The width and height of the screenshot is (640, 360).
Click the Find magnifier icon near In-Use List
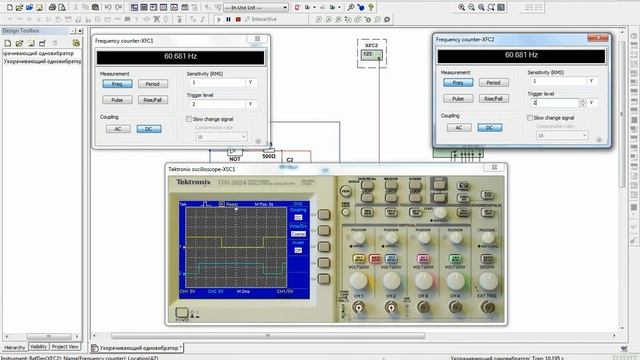click(351, 7)
